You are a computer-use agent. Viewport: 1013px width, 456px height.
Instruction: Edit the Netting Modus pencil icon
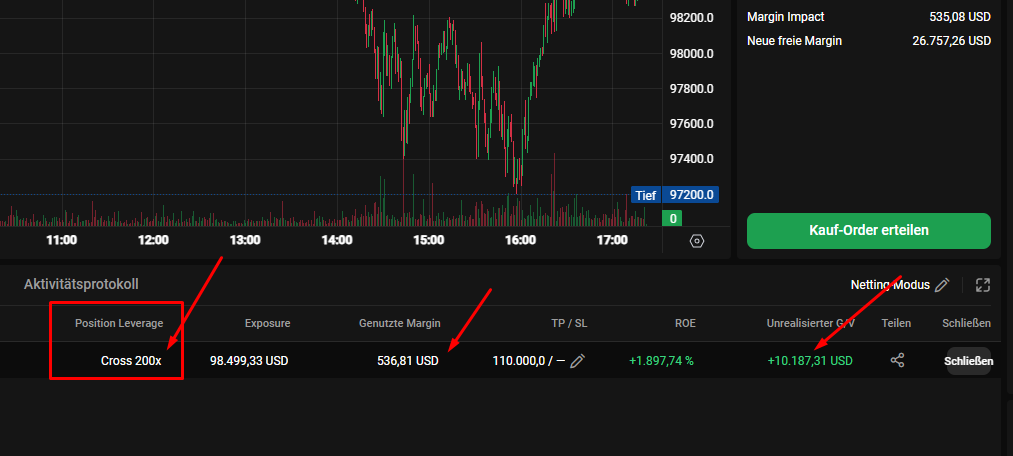[x=943, y=285]
